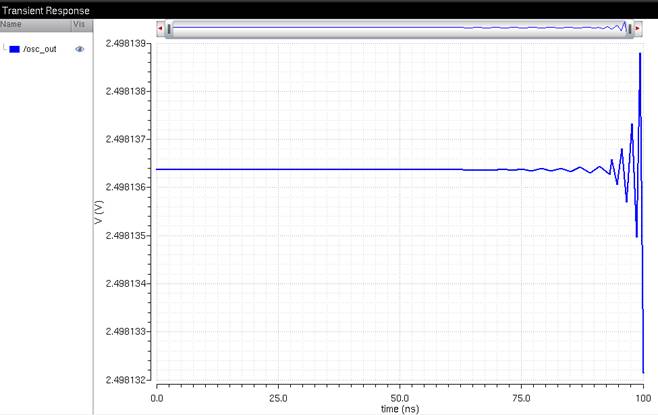Click the waveform overview strip in the middle
The width and height of the screenshot is (658, 415).
400,28
